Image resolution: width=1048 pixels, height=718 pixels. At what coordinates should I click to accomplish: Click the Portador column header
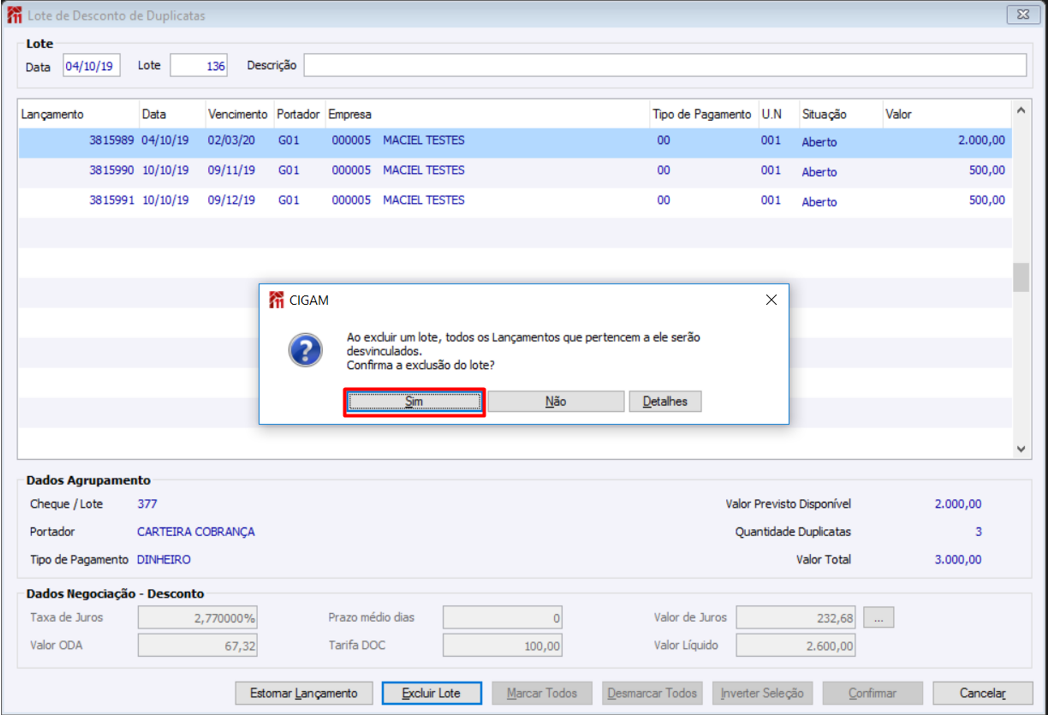coord(298,114)
